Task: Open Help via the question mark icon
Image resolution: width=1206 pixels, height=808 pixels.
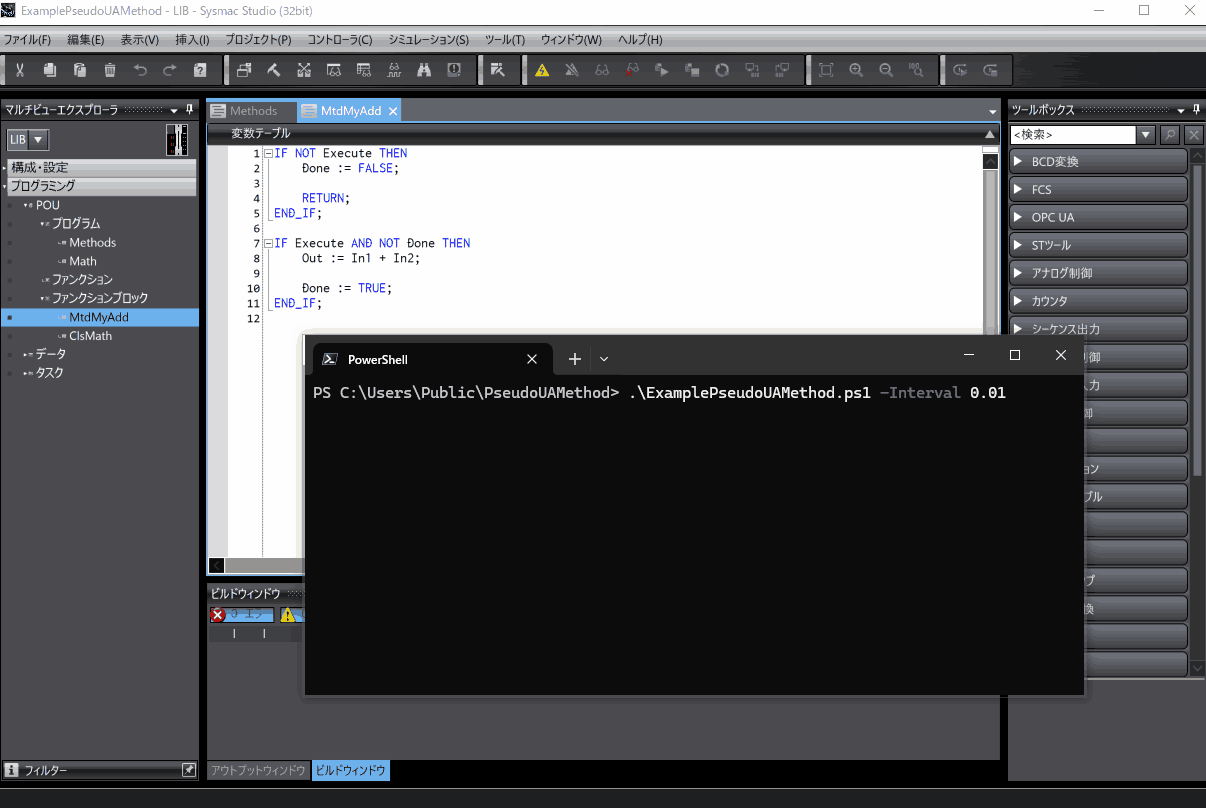Action: click(200, 70)
